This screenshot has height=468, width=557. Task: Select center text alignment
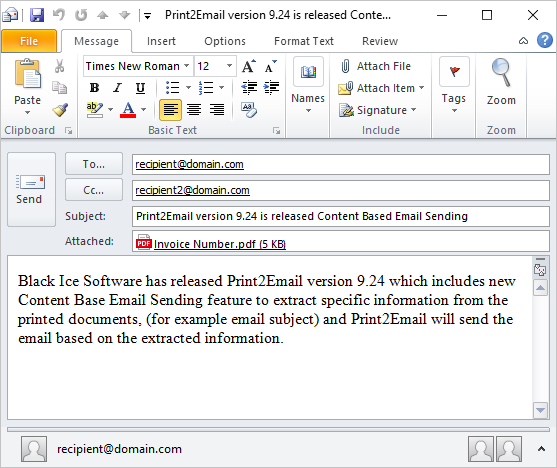click(x=194, y=110)
